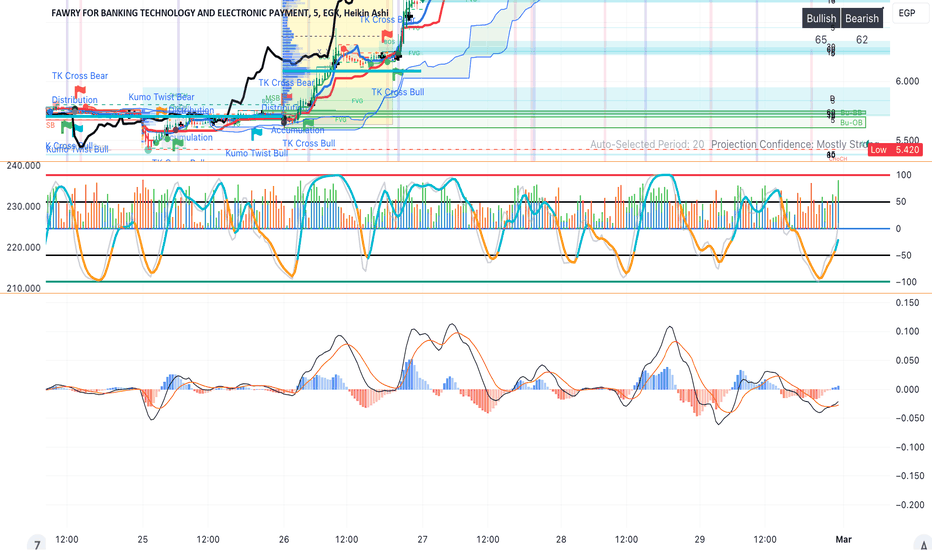
Task: Click the red 'Low 5.420' price label
Action: coord(895,150)
